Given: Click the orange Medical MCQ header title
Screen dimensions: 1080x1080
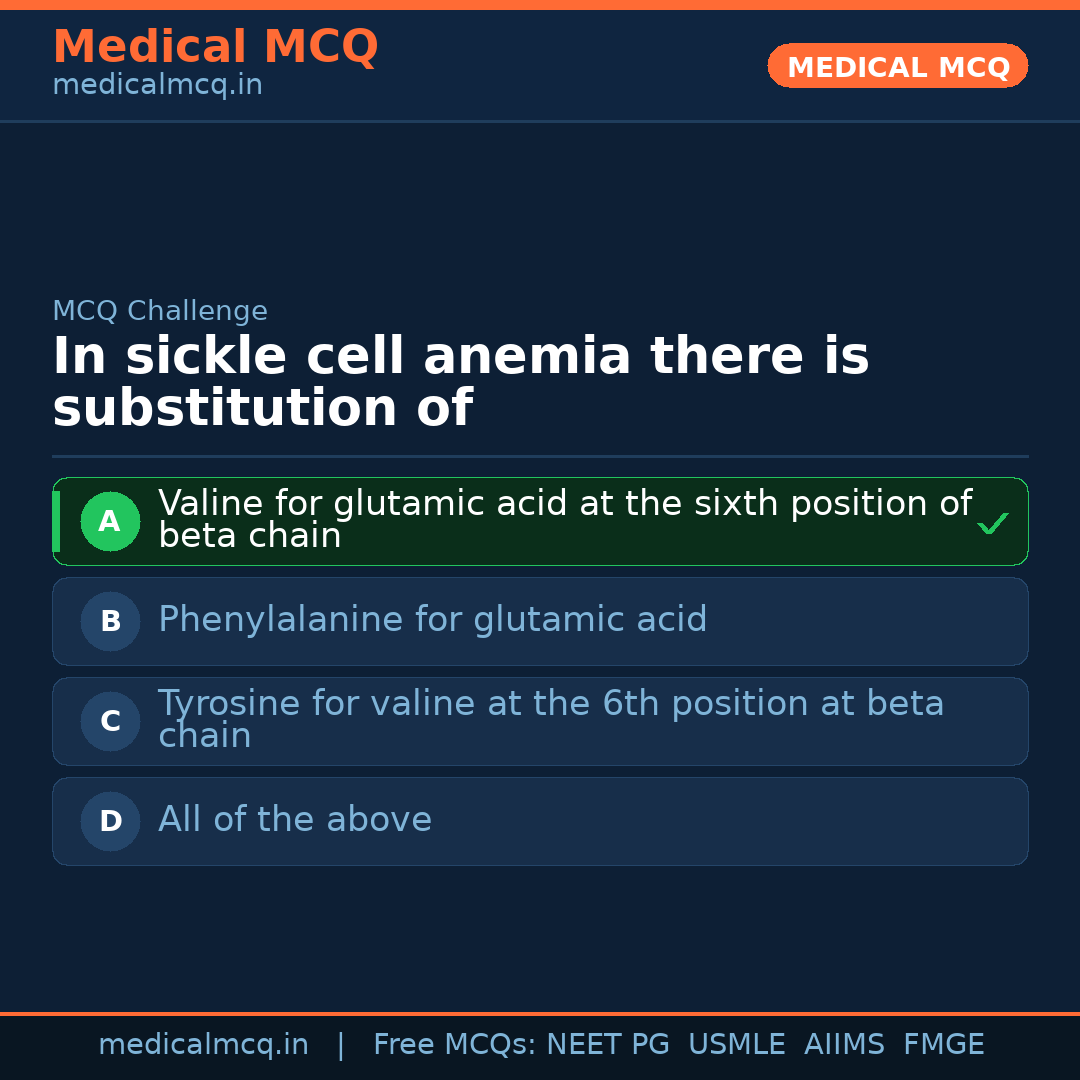Looking at the screenshot, I should click(x=215, y=47).
